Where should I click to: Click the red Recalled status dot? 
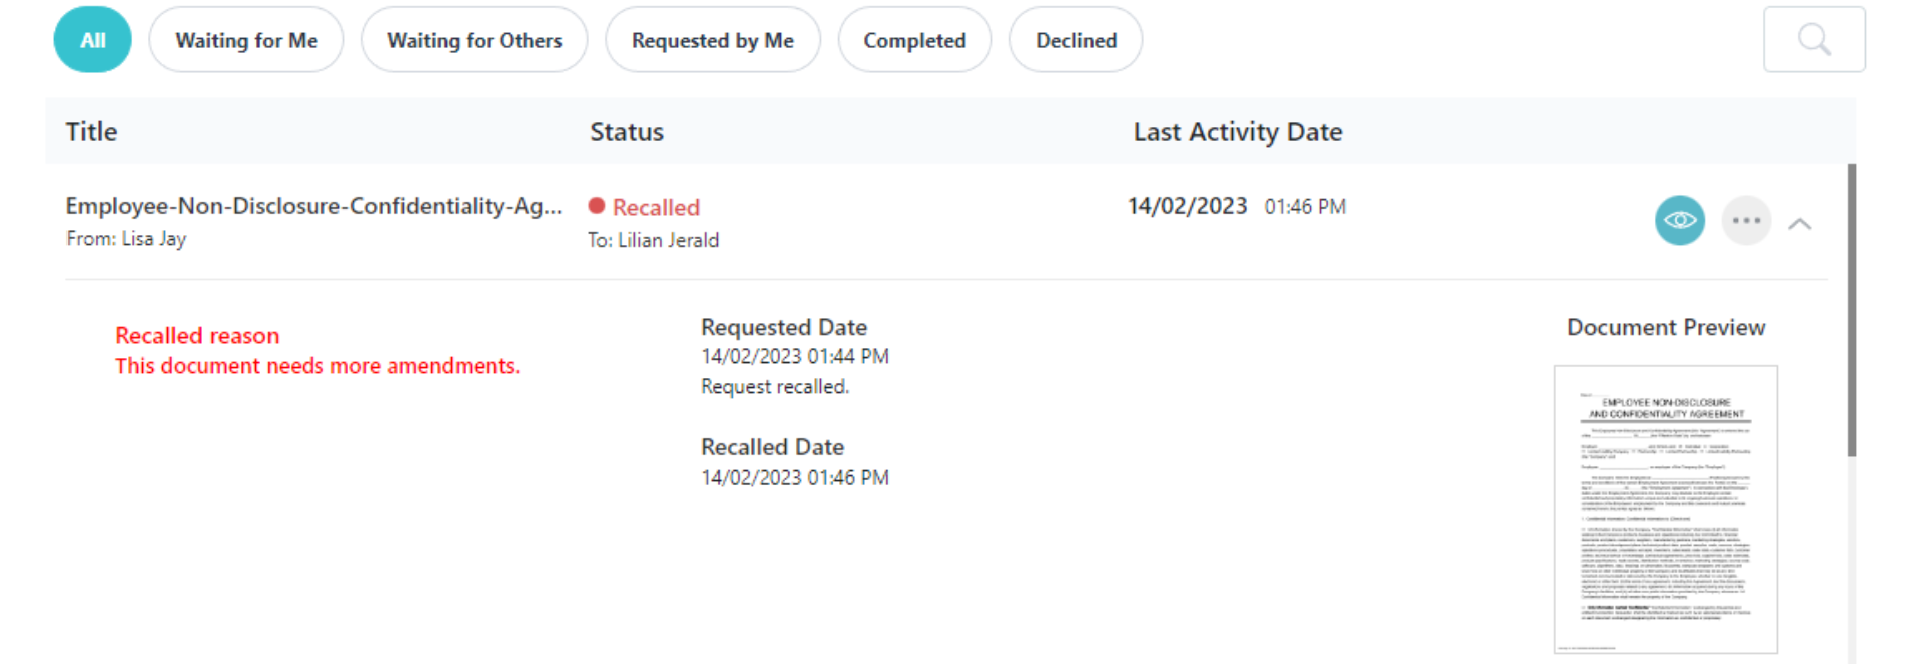[x=597, y=206]
